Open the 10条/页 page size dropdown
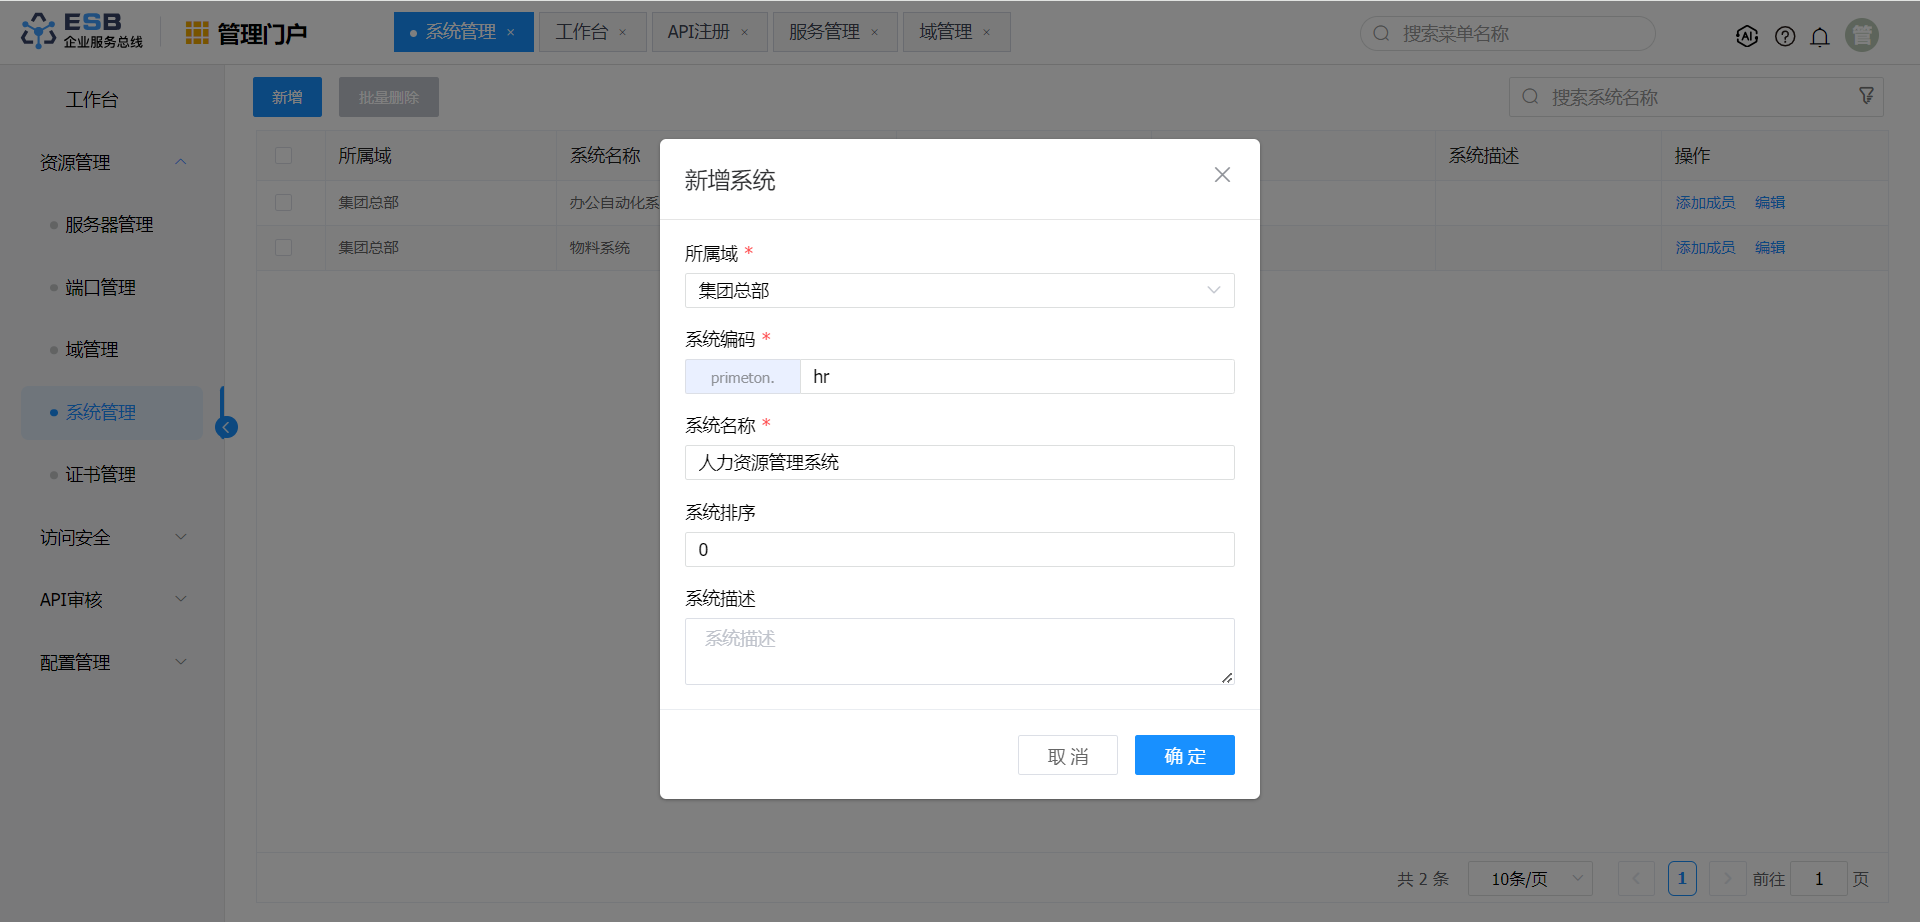The image size is (1920, 922). click(1530, 879)
